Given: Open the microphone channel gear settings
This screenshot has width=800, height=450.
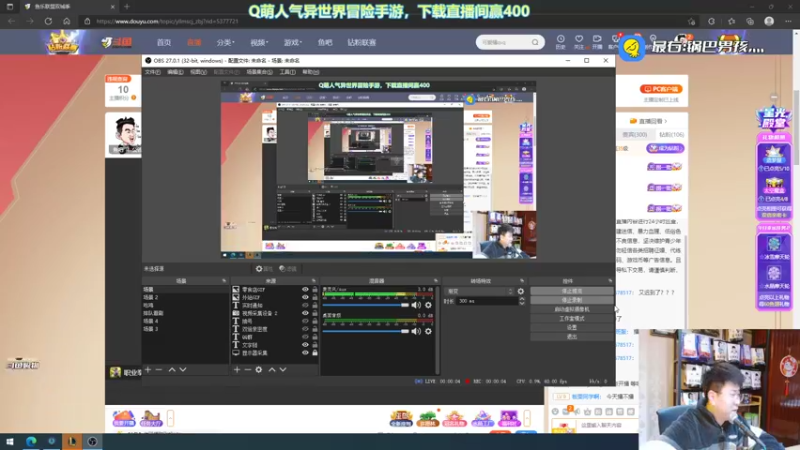Looking at the screenshot, I should (x=429, y=305).
